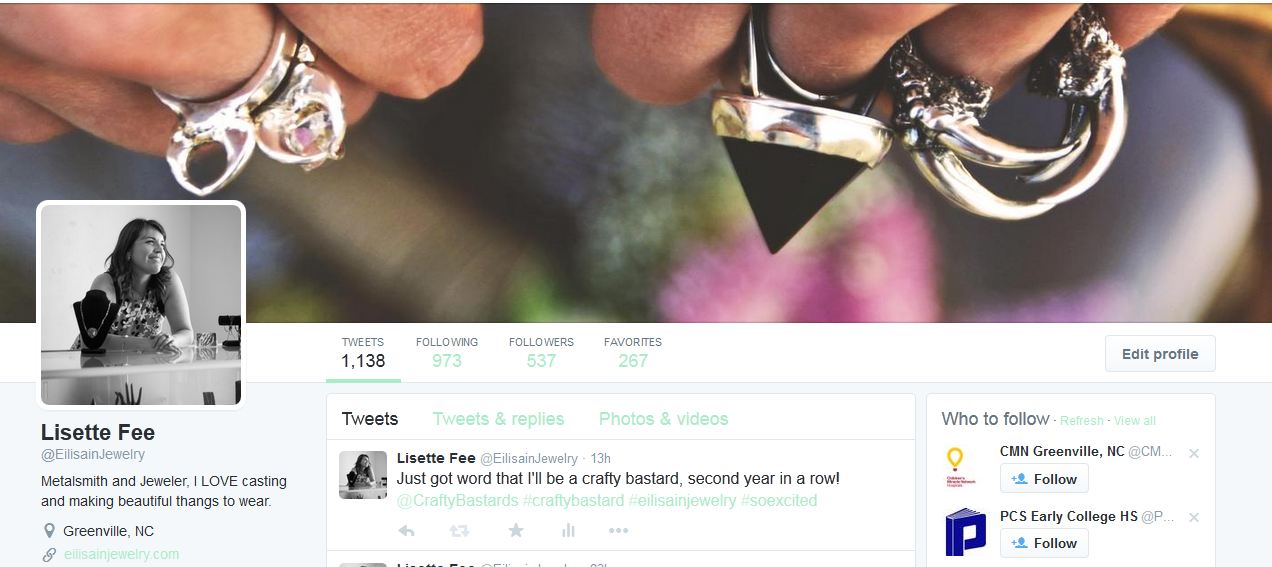Show the 537 Followers
The width and height of the screenshot is (1272, 567).
(x=541, y=352)
